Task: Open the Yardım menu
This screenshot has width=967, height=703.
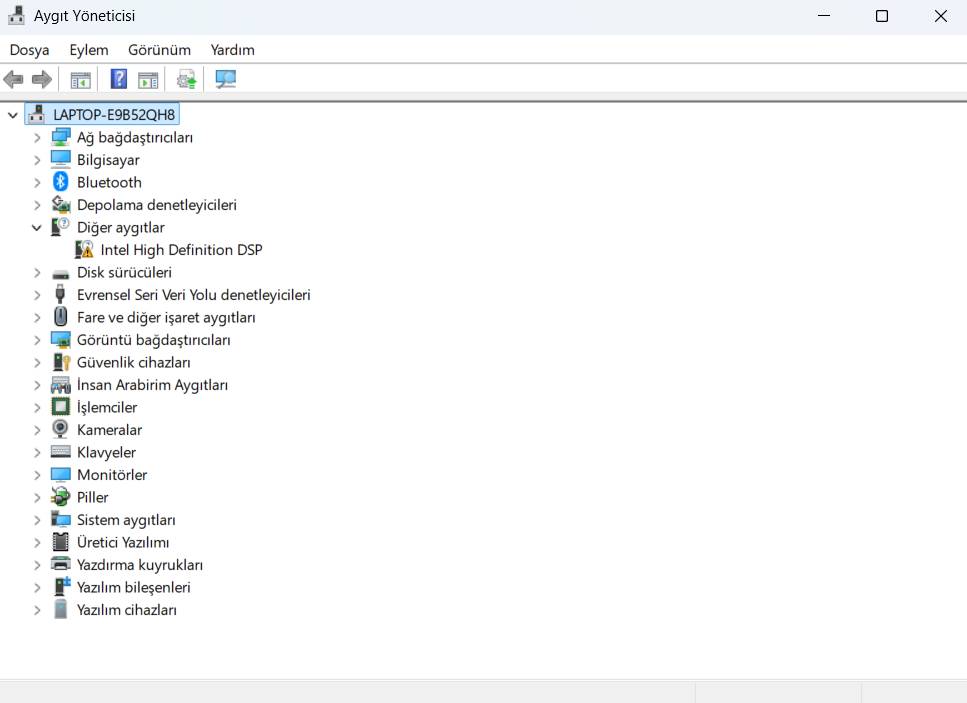Action: point(232,50)
